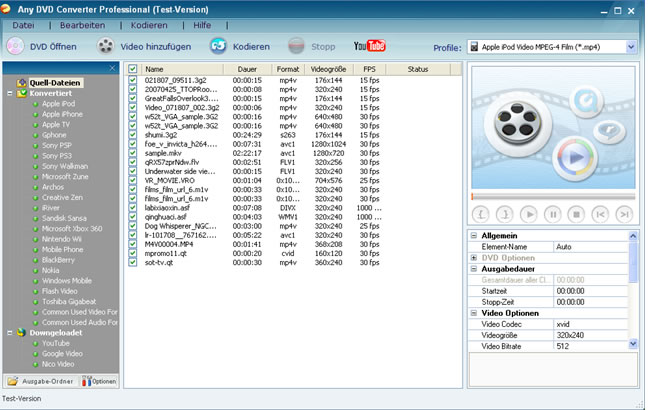Click the Video hinzufügen film reel icon
650x410 pixels.
point(106,46)
